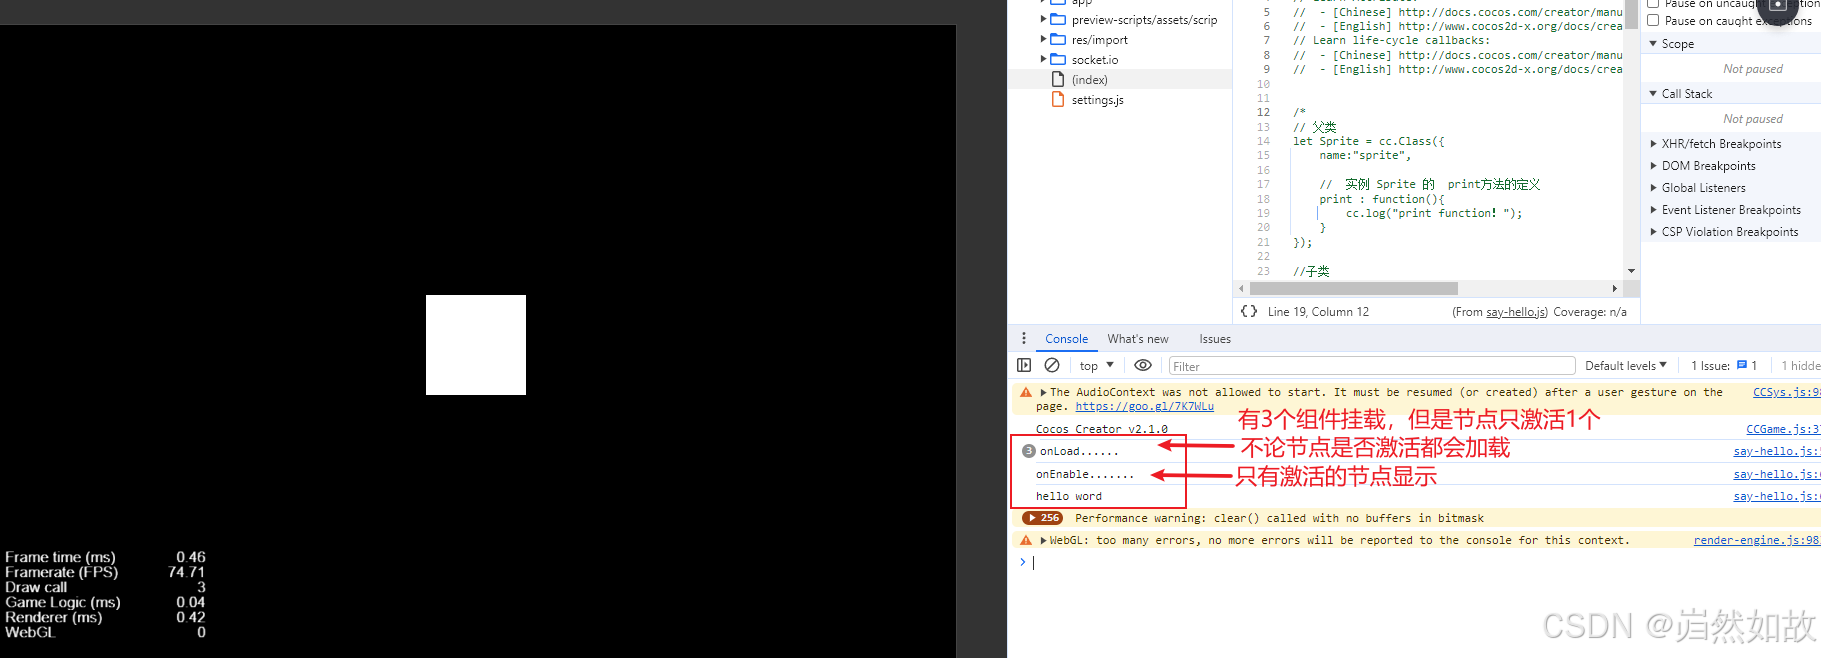Image resolution: width=1821 pixels, height=658 pixels.
Task: Click the AudioContext warning triangle icon
Action: (x=1025, y=393)
